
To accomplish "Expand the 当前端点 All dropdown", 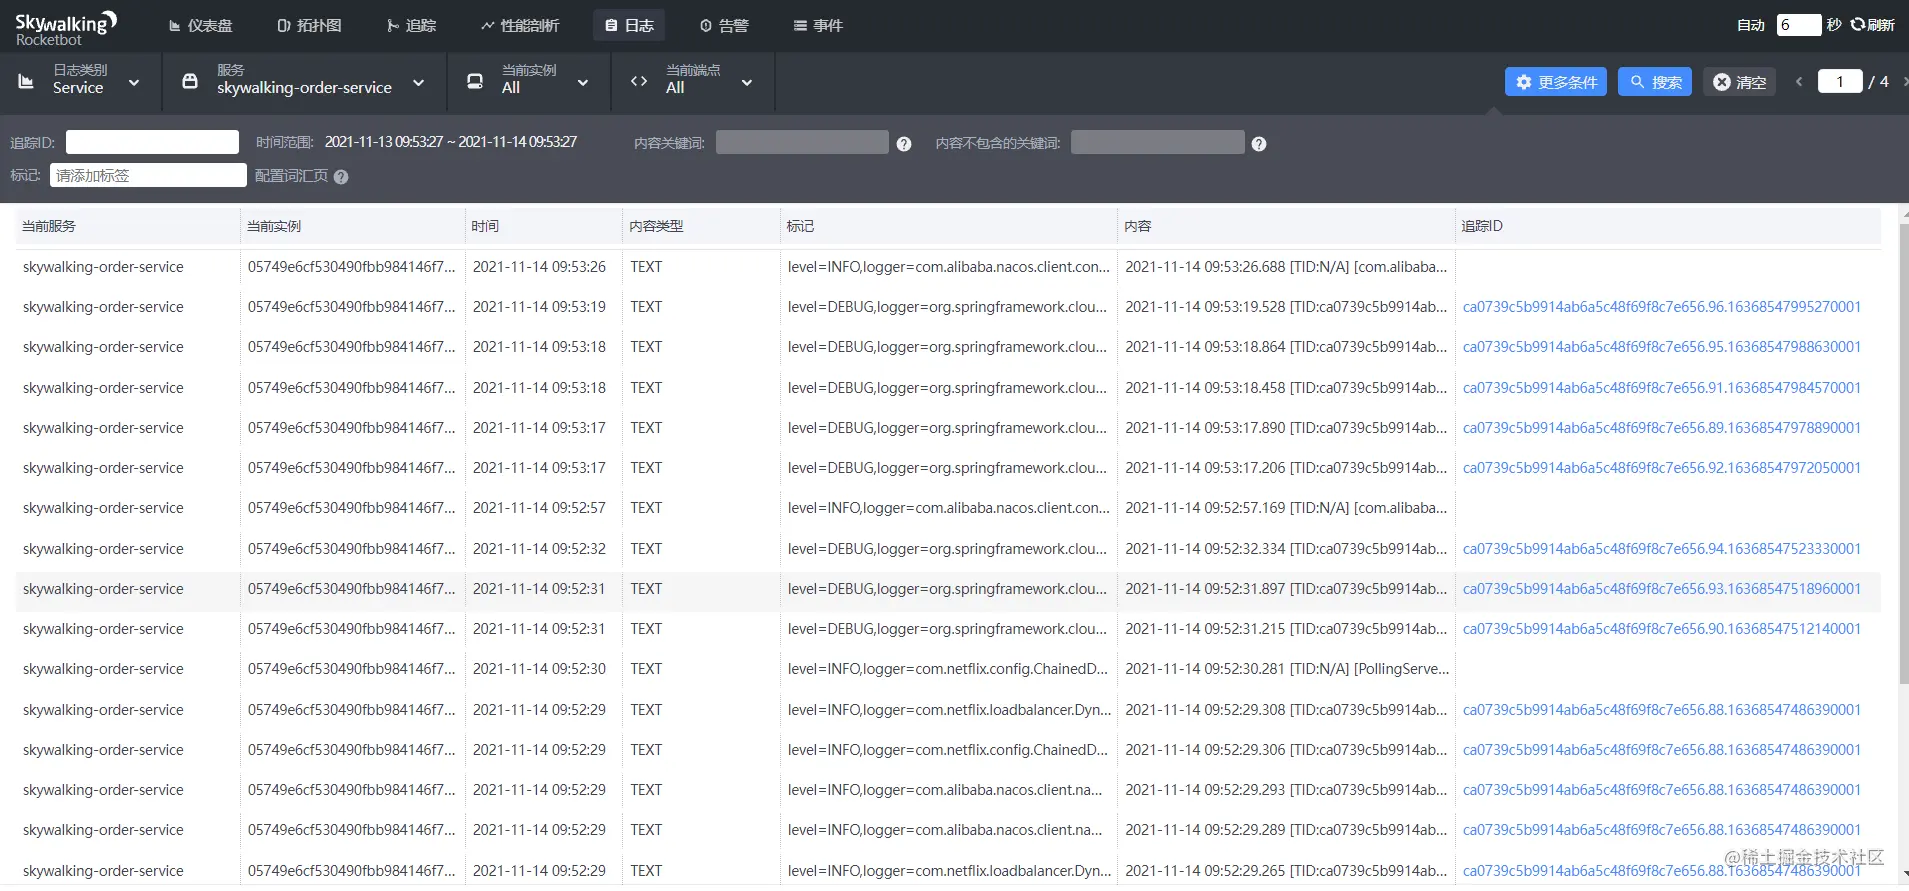I will click(693, 81).
